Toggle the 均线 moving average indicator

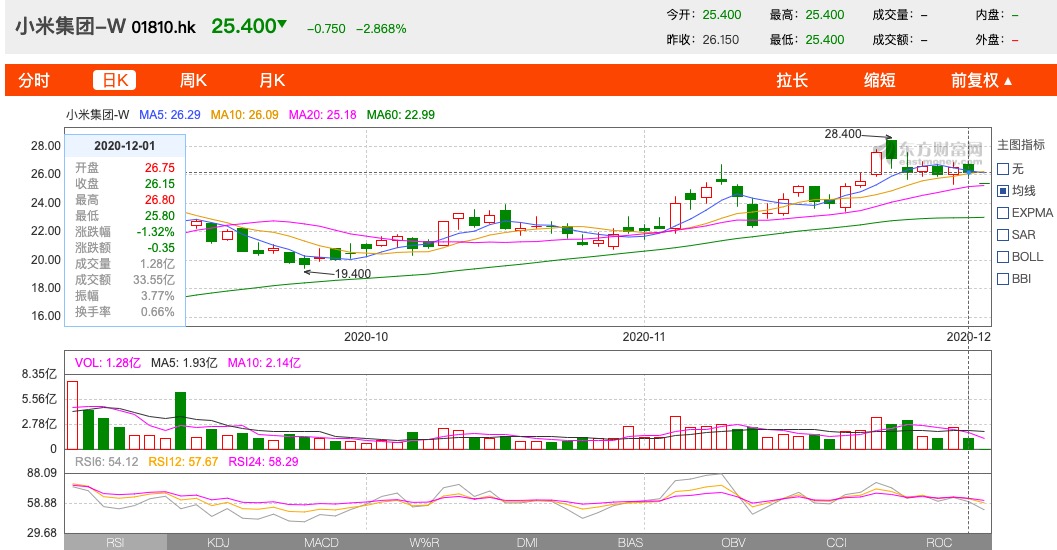(1003, 191)
